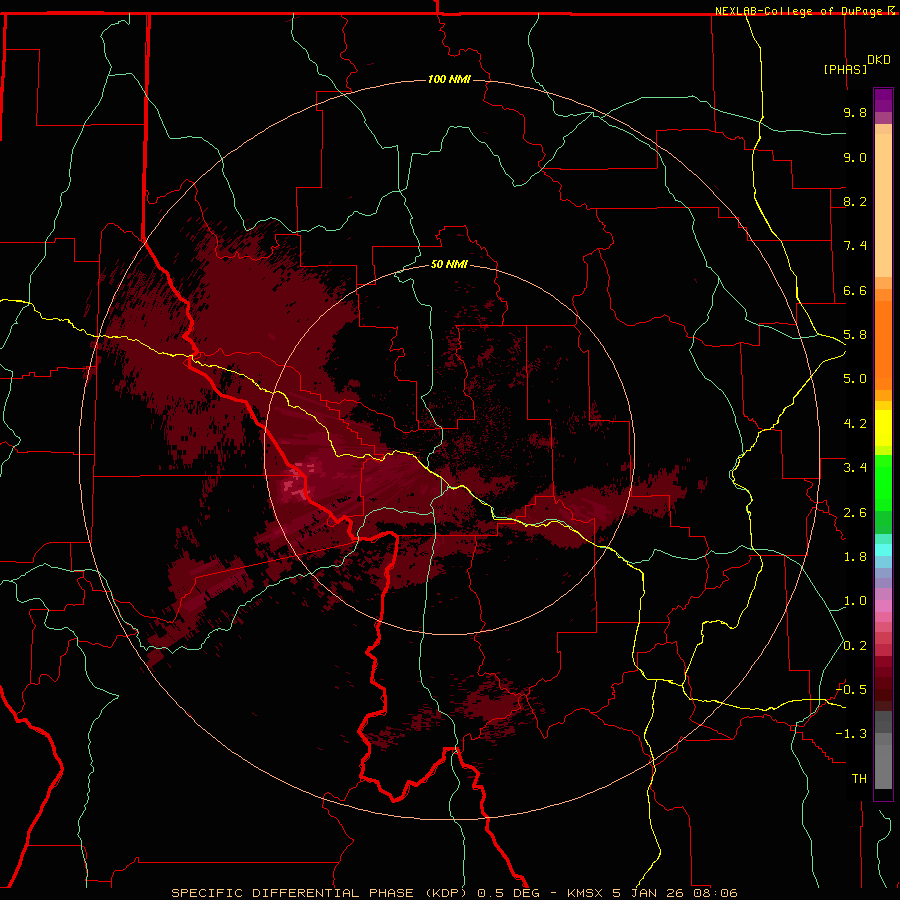Click the KMSX radar station identifier

click(586, 893)
